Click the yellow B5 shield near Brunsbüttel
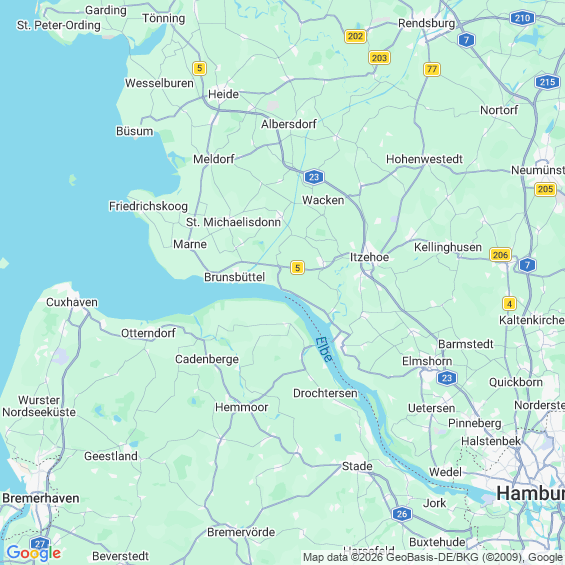Viewport: 565px width, 565px height. tap(297, 267)
